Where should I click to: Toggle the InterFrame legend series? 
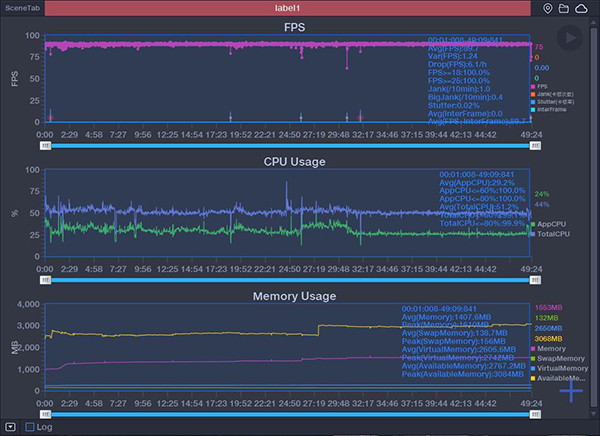tap(549, 108)
